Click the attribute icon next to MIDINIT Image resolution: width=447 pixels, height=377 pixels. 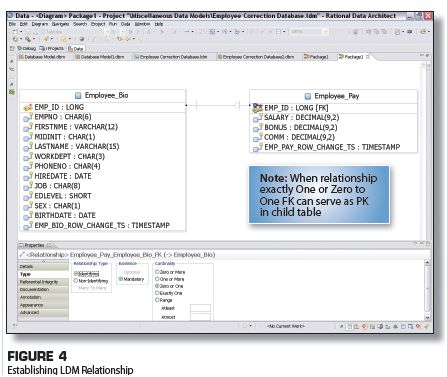pyautogui.click(x=27, y=137)
